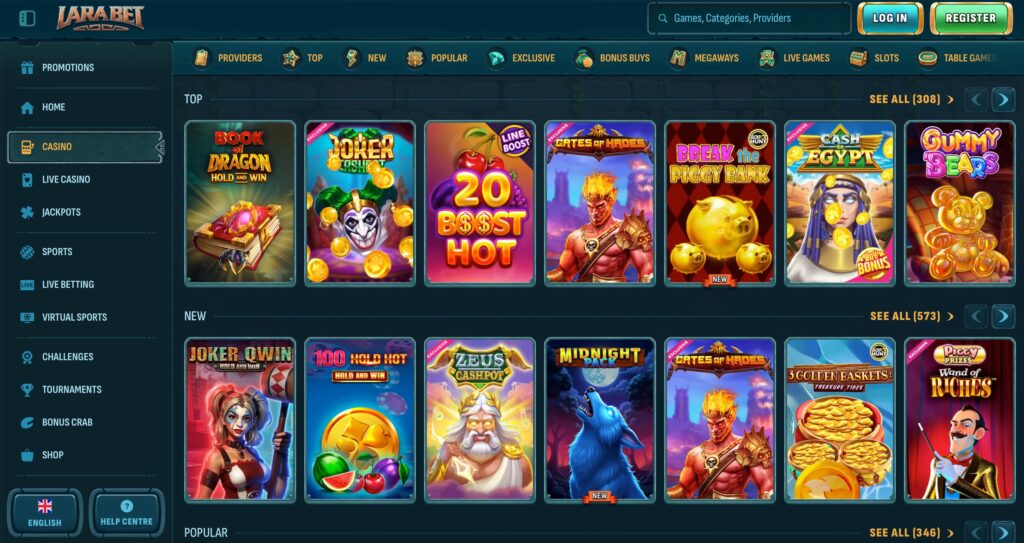Screen dimensions: 1024x543
Task: Open the Tournaments trophy icon
Action: 27,389
